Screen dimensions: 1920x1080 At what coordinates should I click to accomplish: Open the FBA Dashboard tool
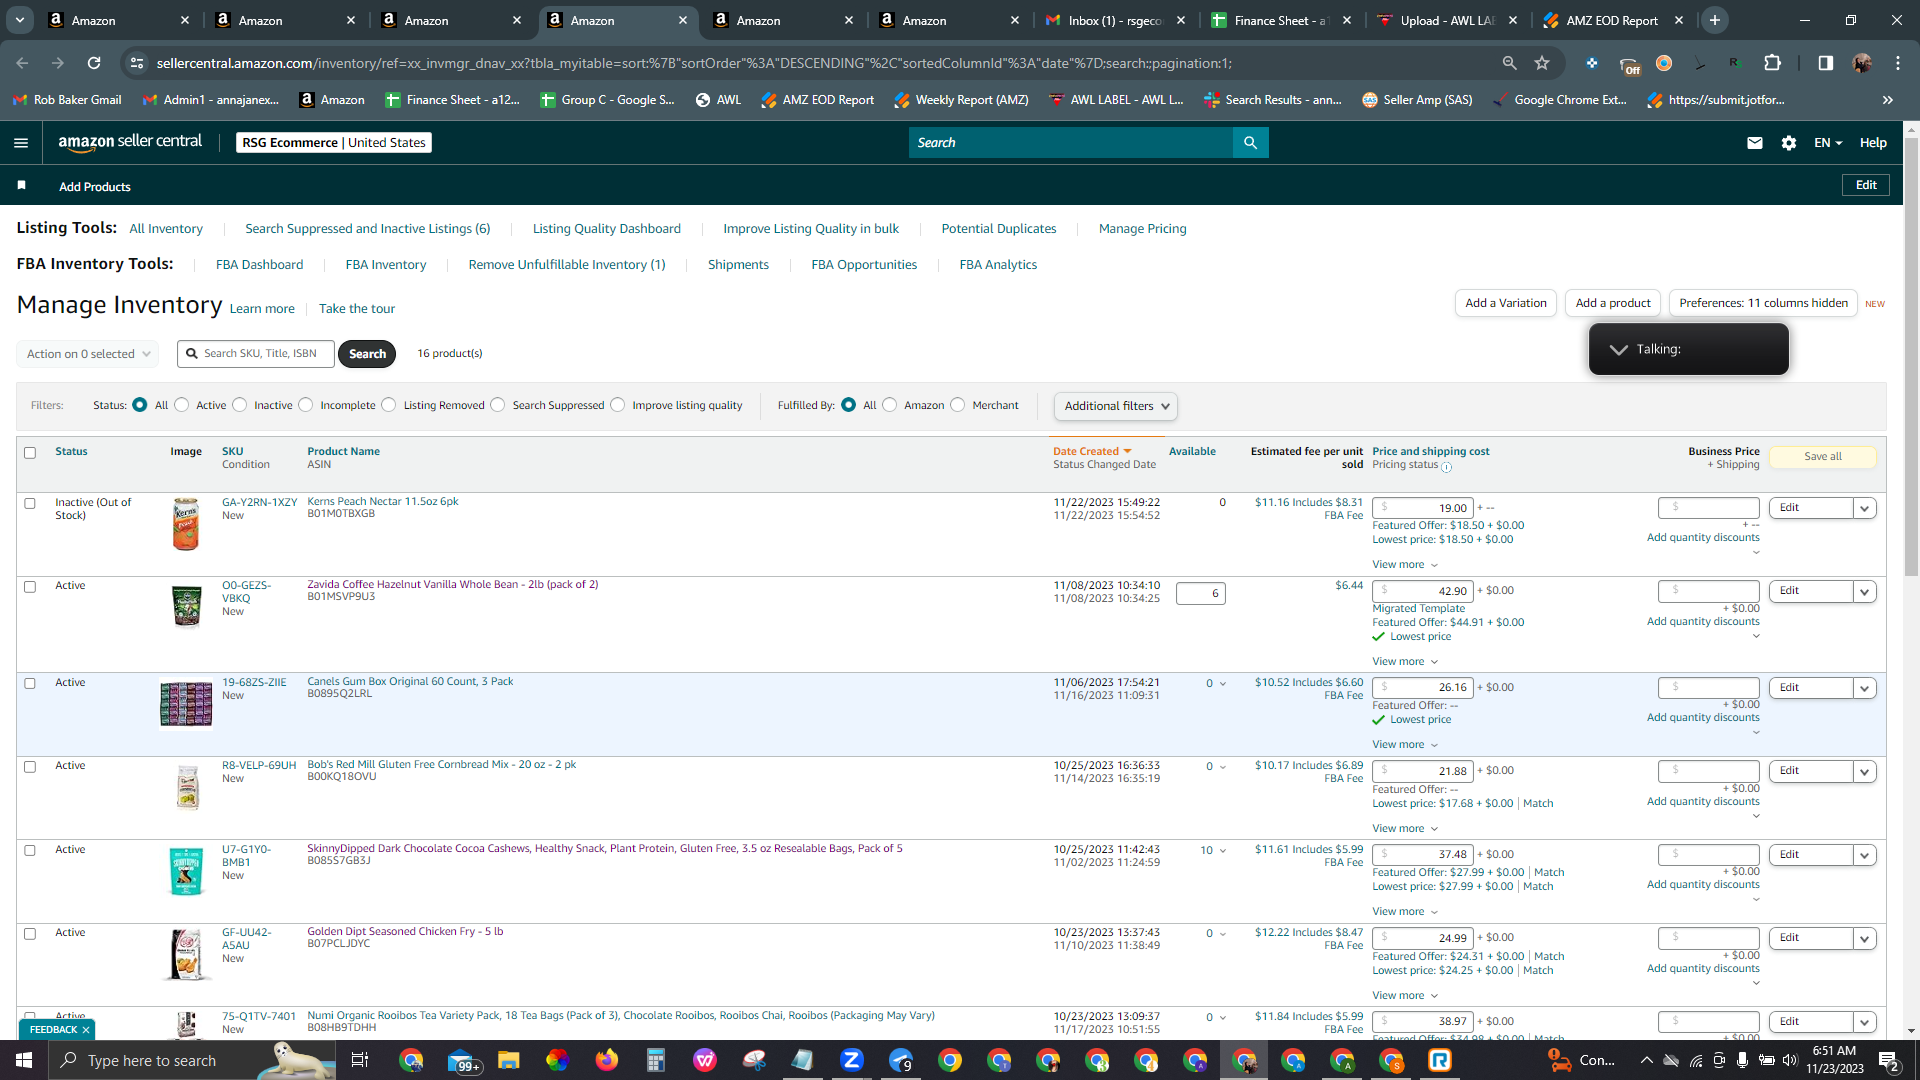pyautogui.click(x=260, y=265)
